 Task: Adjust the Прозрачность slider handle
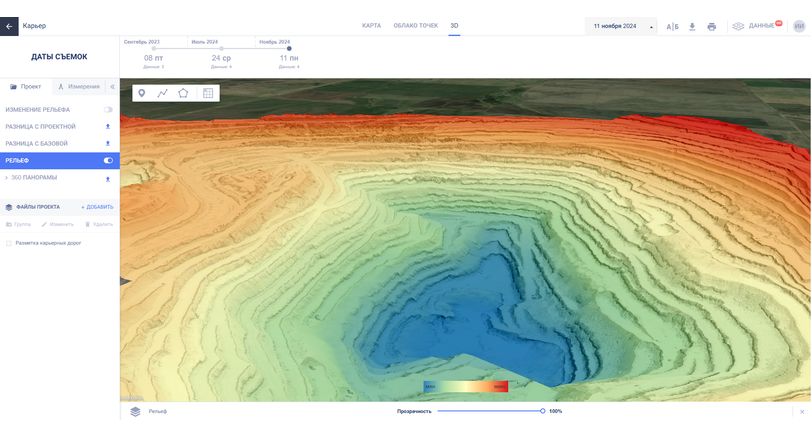point(542,411)
